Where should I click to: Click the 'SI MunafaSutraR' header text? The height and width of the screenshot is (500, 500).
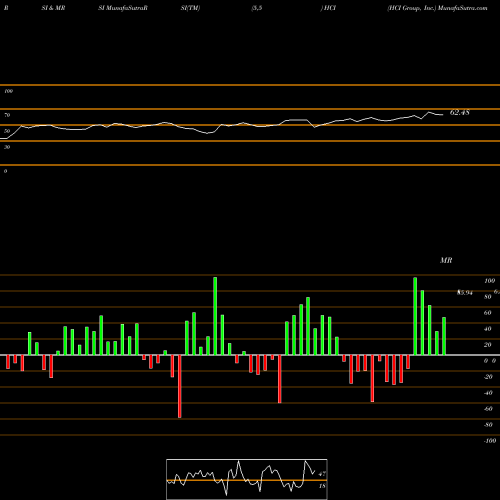(123, 8)
